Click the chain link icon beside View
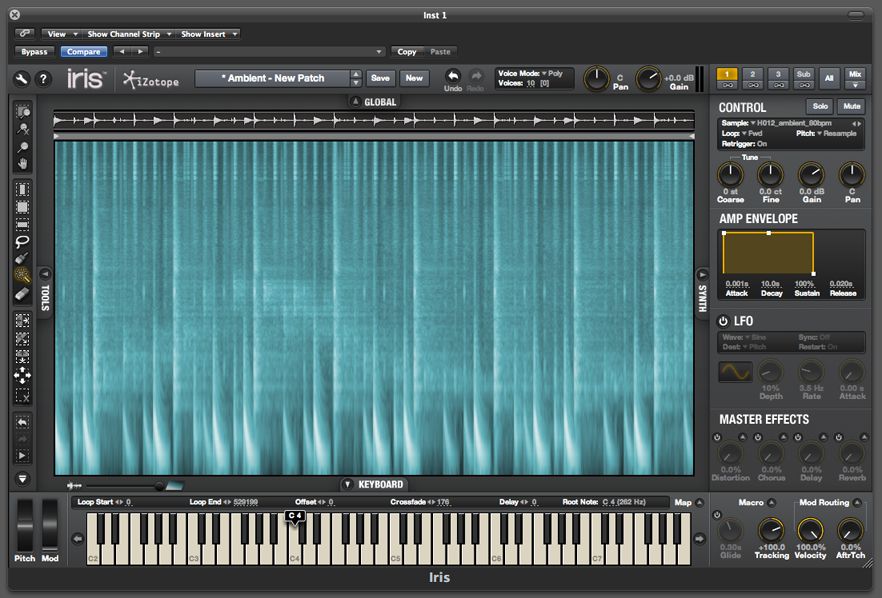Screen dimensions: 882x598 (x=25, y=34)
